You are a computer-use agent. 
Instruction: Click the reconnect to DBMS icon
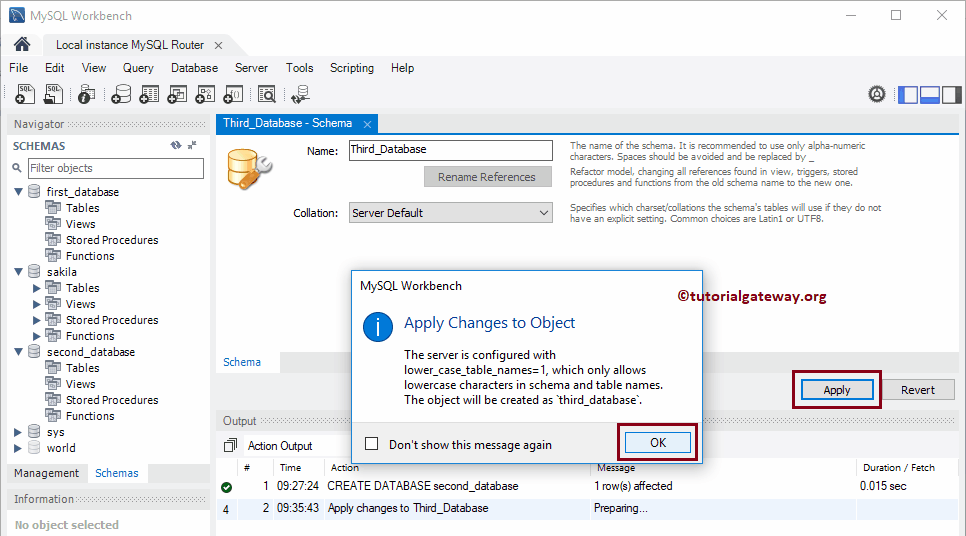pyautogui.click(x=300, y=94)
